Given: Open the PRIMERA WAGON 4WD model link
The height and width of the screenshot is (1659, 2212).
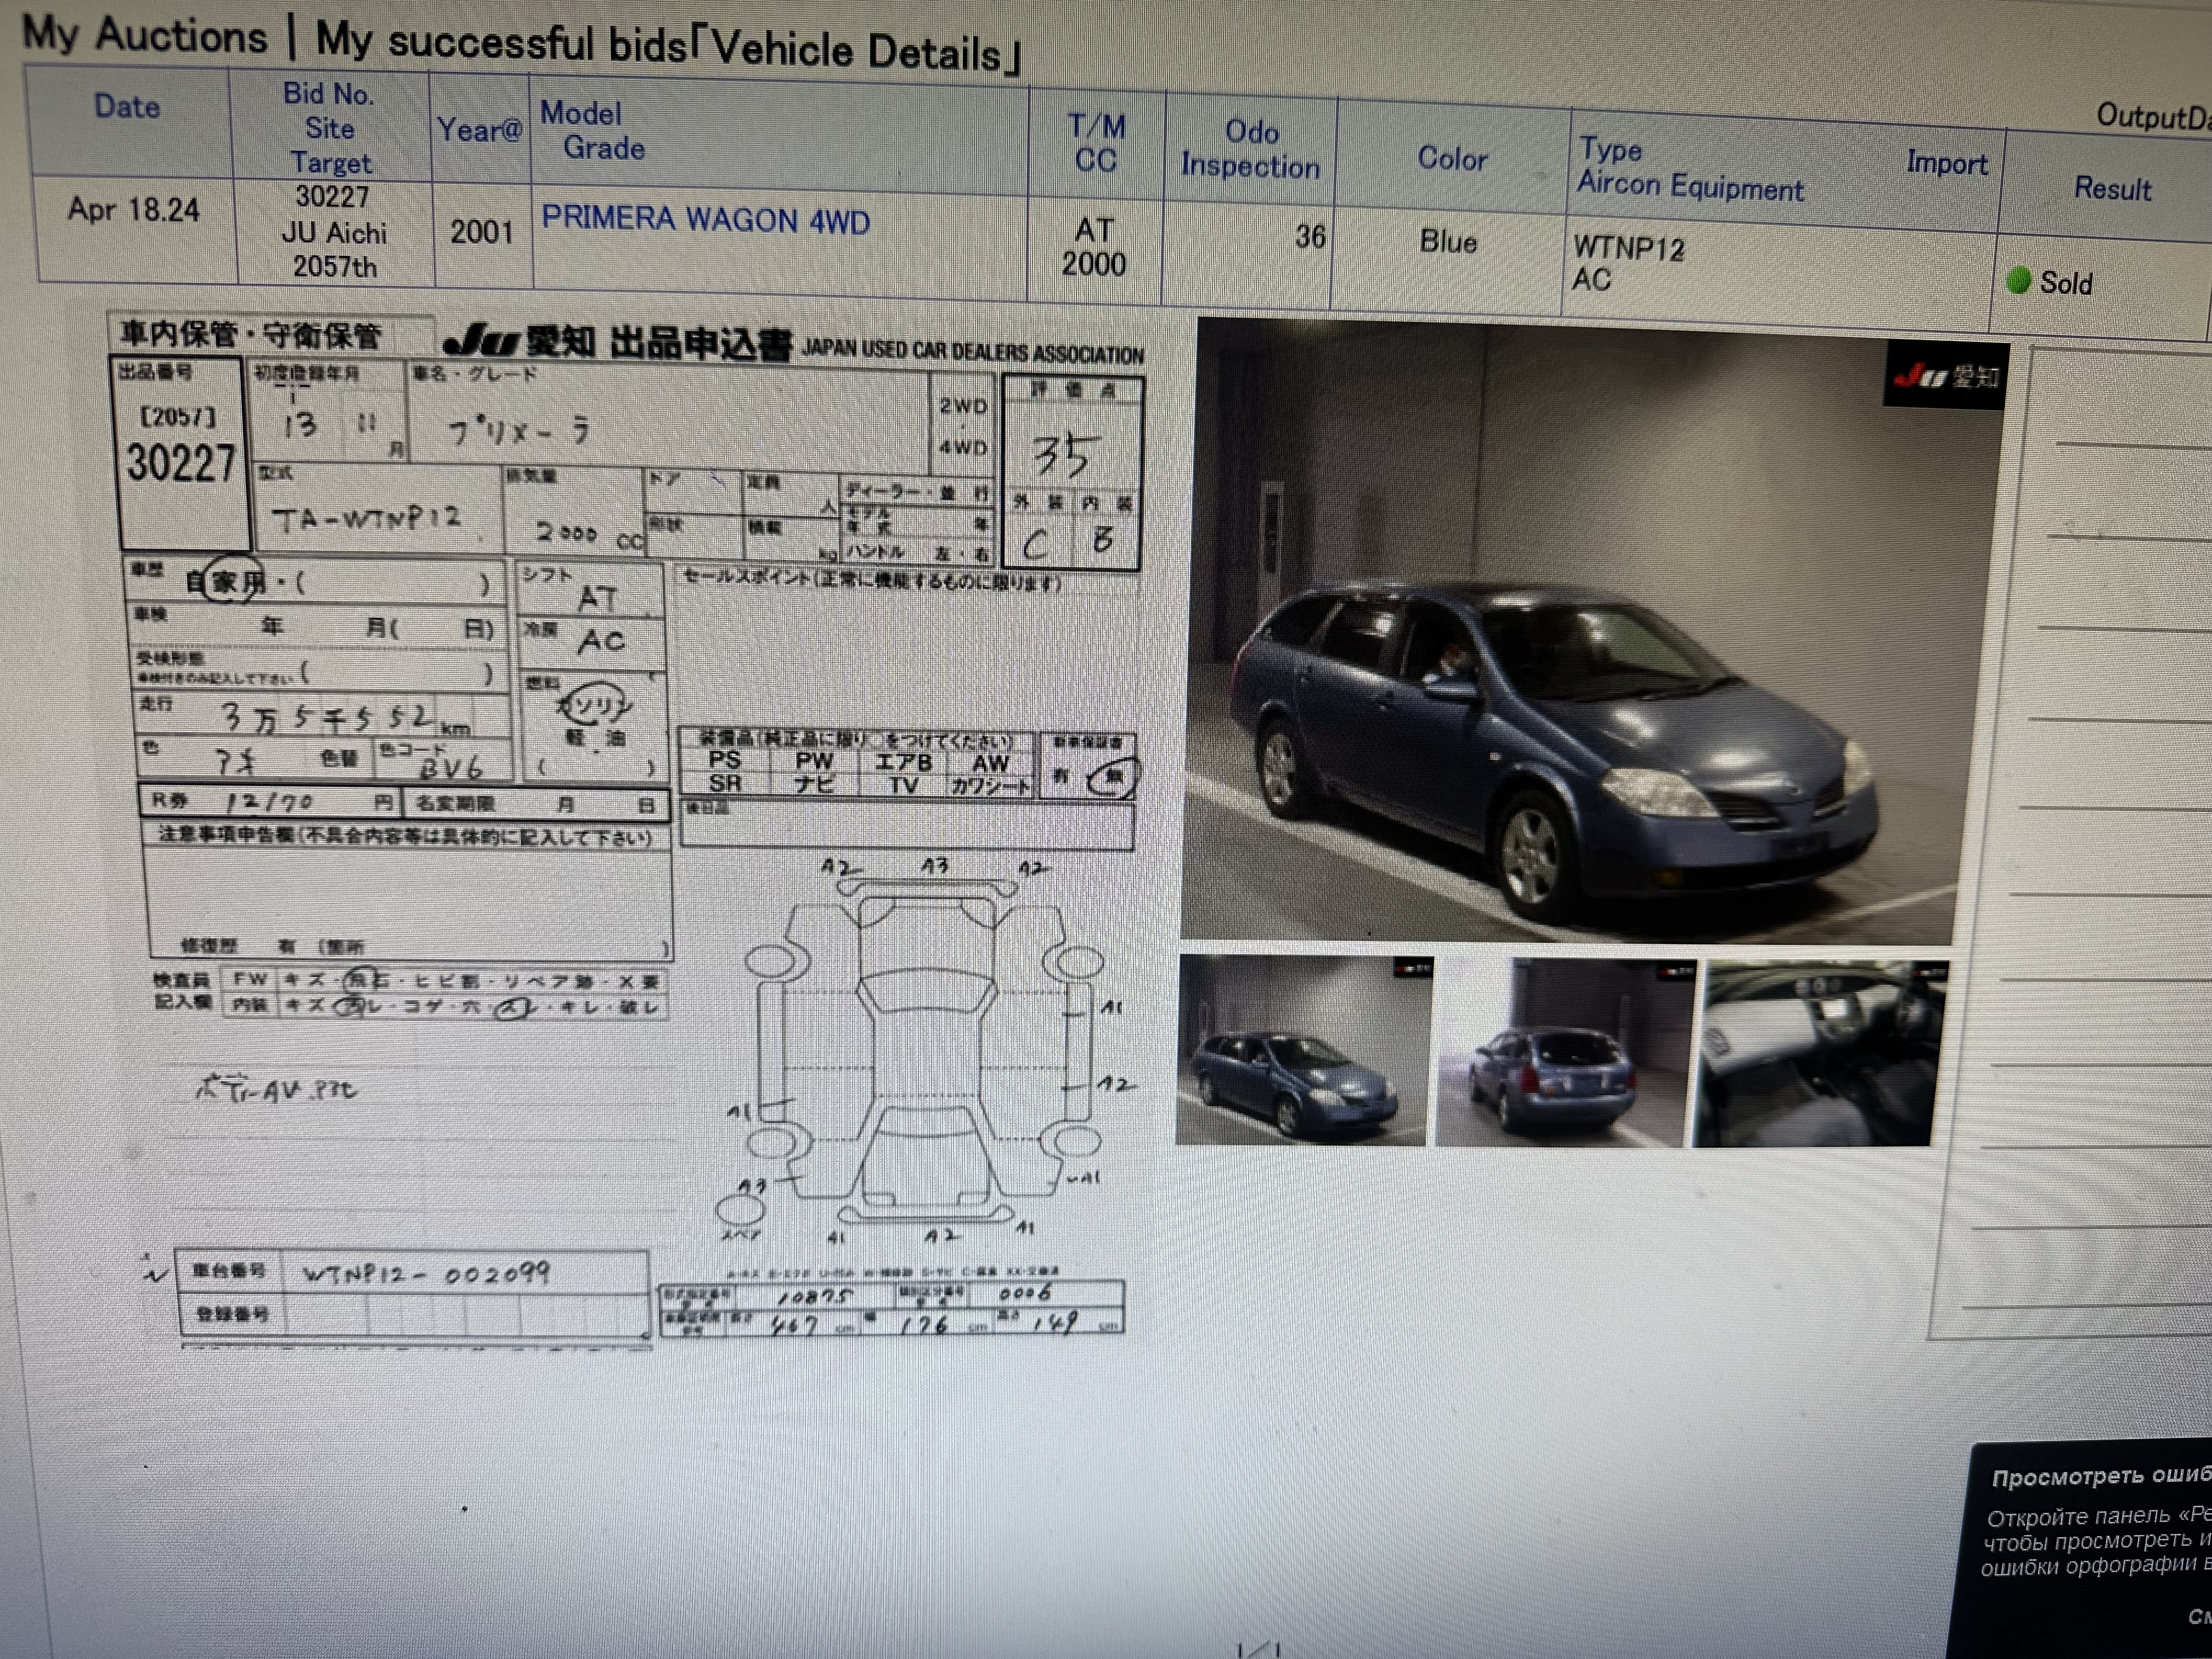Looking at the screenshot, I should coord(705,219).
